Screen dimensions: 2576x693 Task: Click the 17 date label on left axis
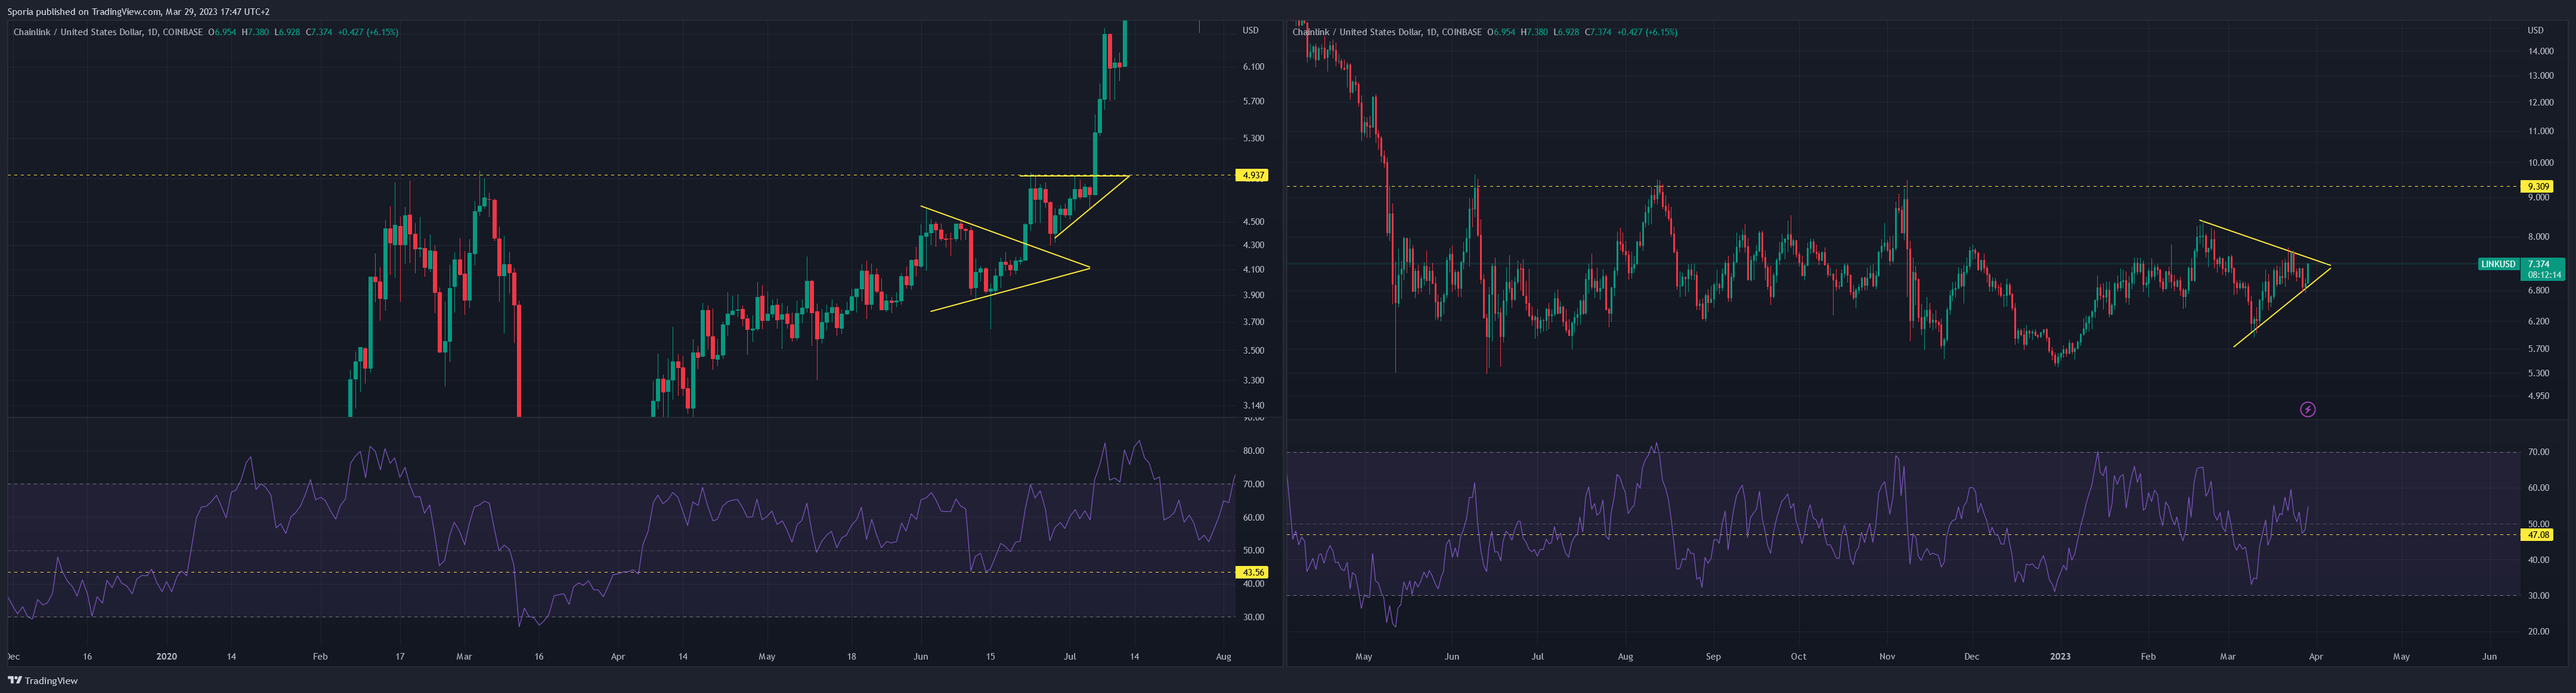400,657
